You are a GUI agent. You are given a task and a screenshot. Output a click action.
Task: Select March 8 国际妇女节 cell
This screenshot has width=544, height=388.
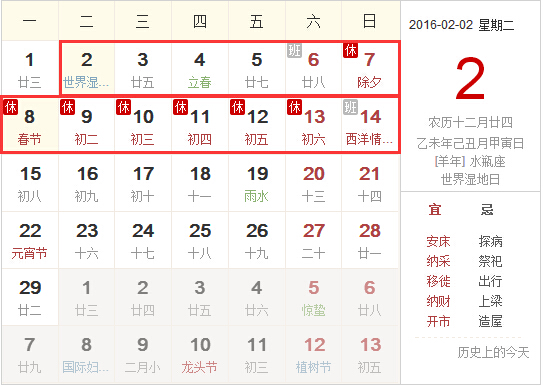click(86, 354)
